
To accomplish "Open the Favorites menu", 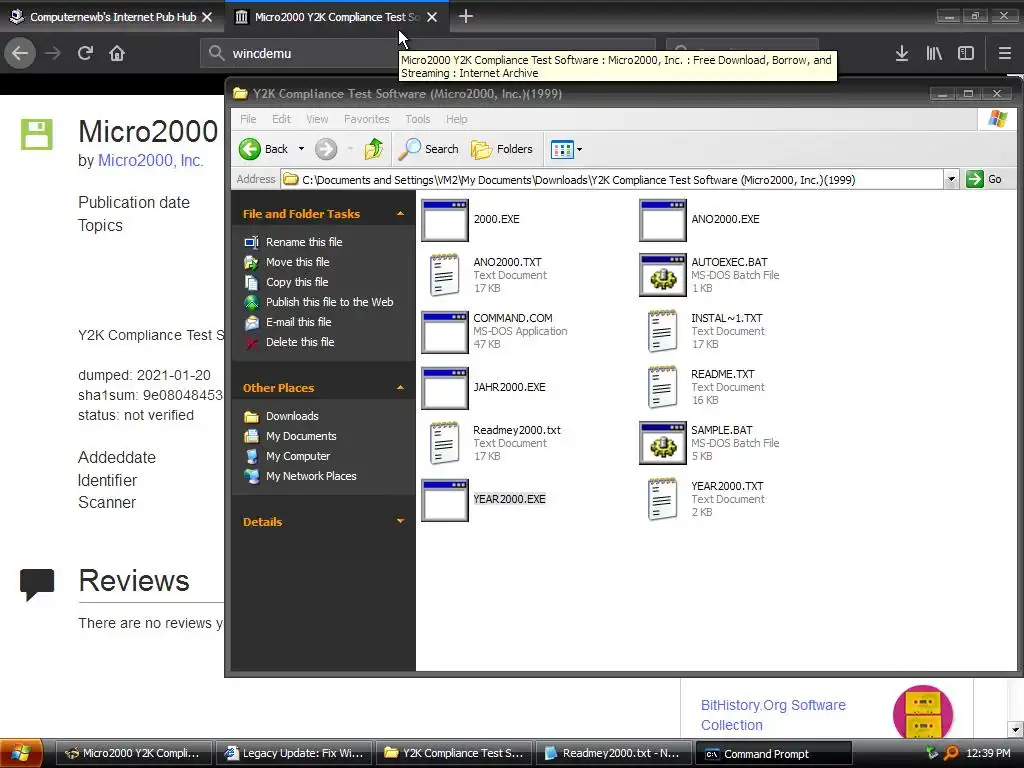I will click(366, 119).
